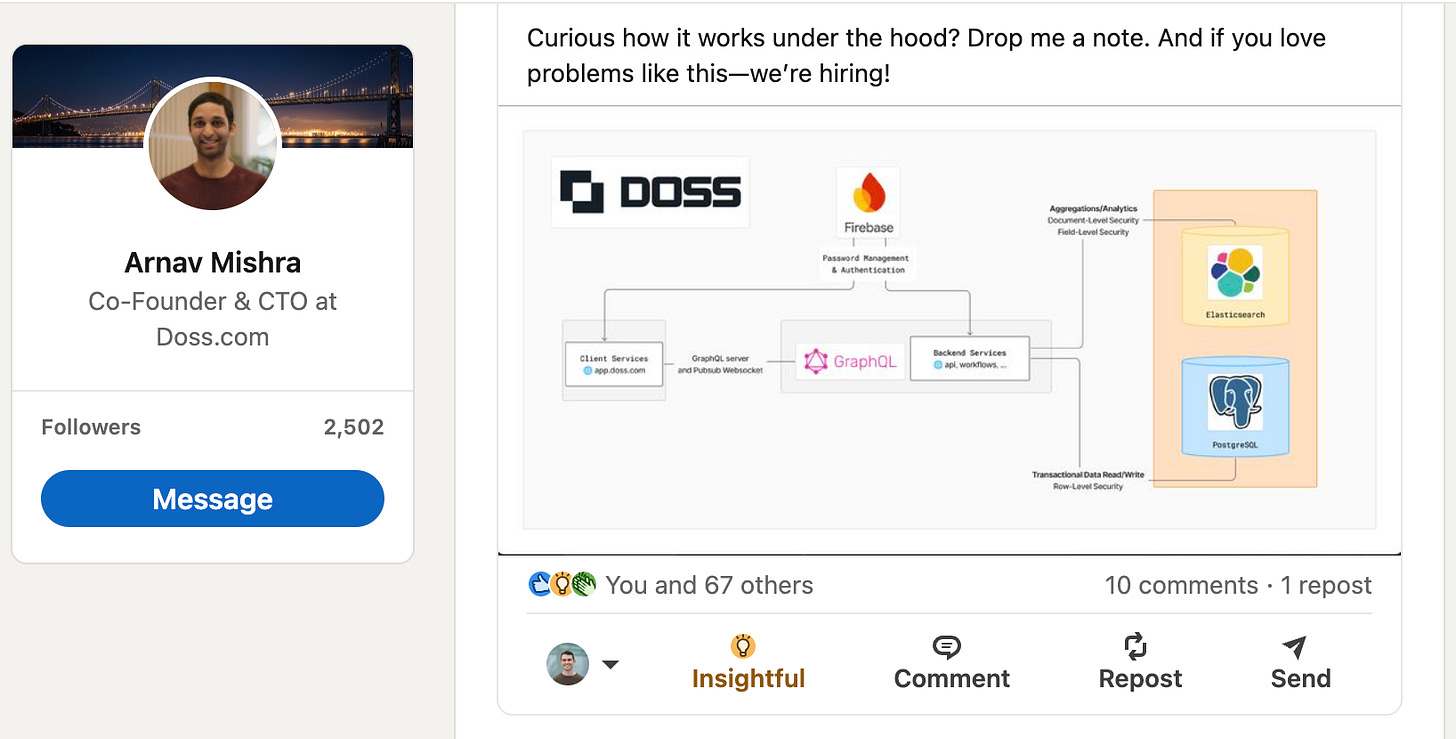The width and height of the screenshot is (1456, 739).
Task: Click the Client Services box in diagram
Action: click(x=614, y=363)
